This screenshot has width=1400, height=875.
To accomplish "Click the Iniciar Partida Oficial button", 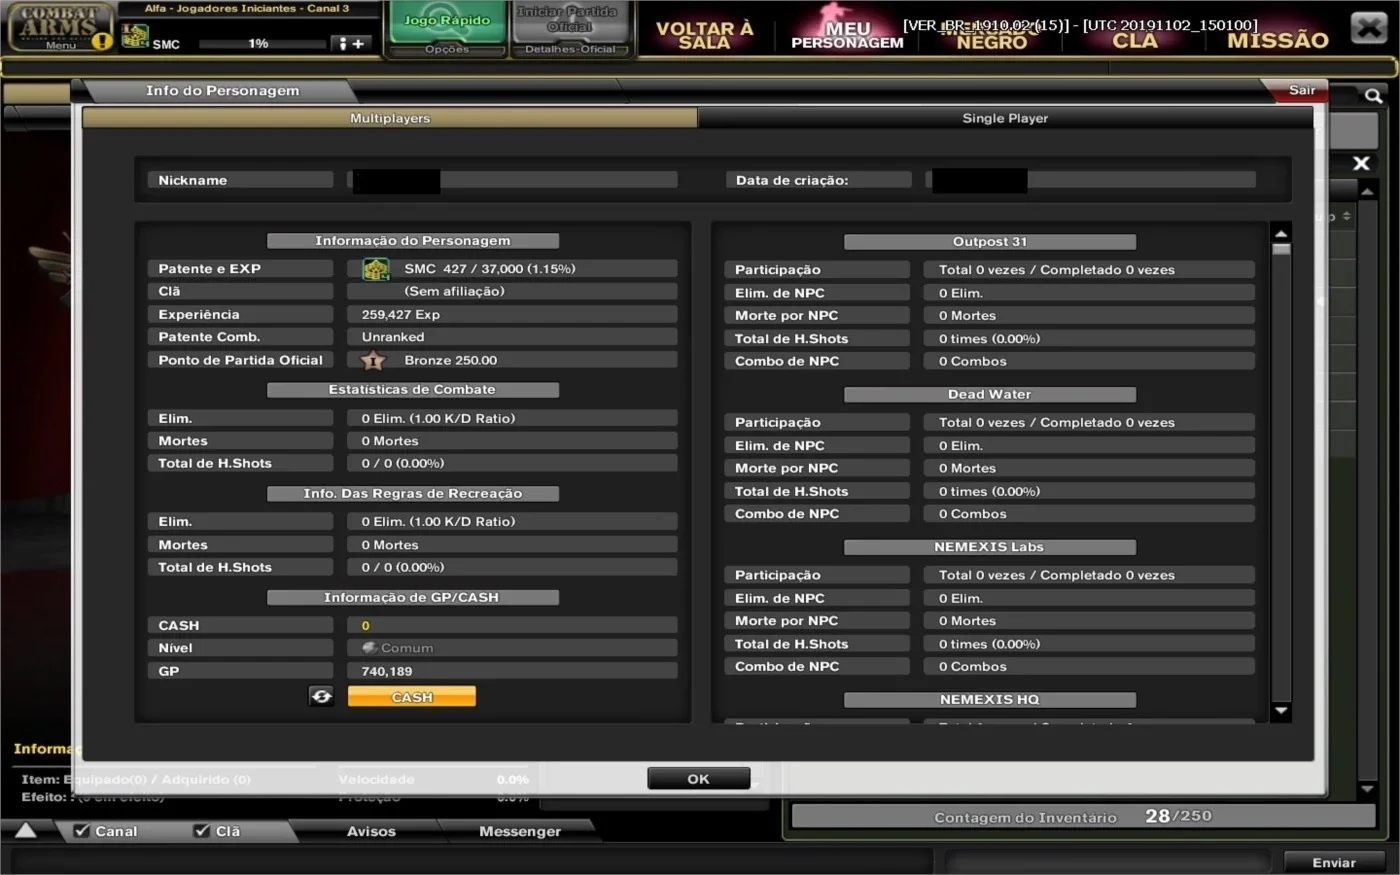I will point(569,22).
